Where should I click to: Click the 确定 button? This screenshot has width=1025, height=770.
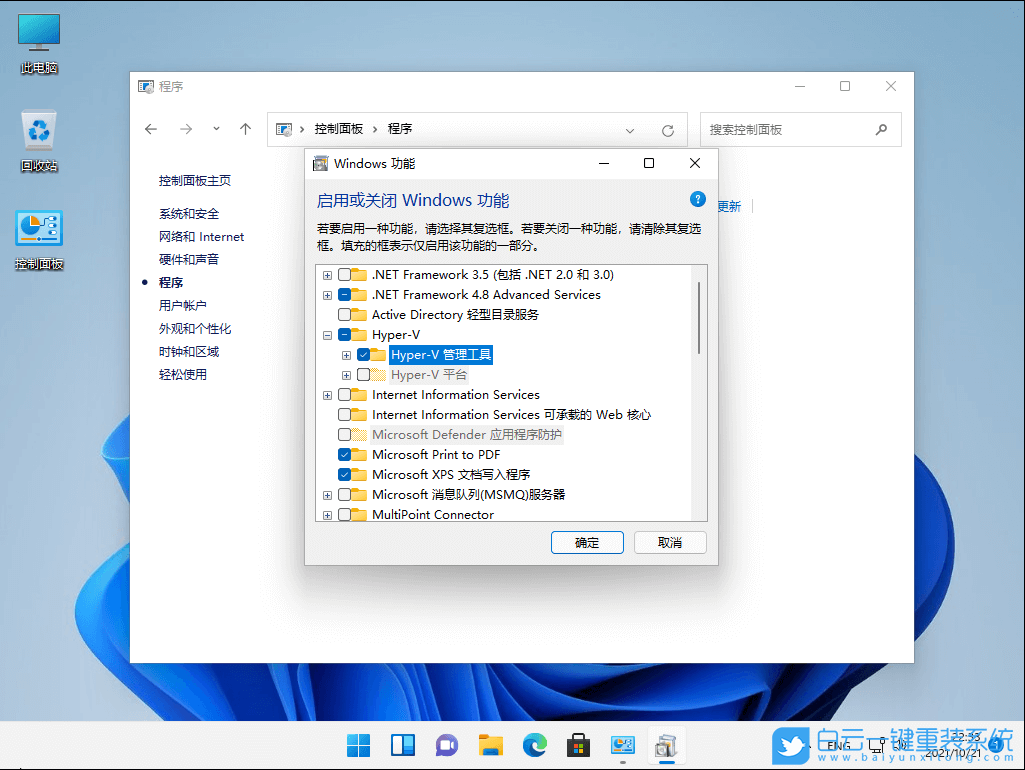click(587, 542)
